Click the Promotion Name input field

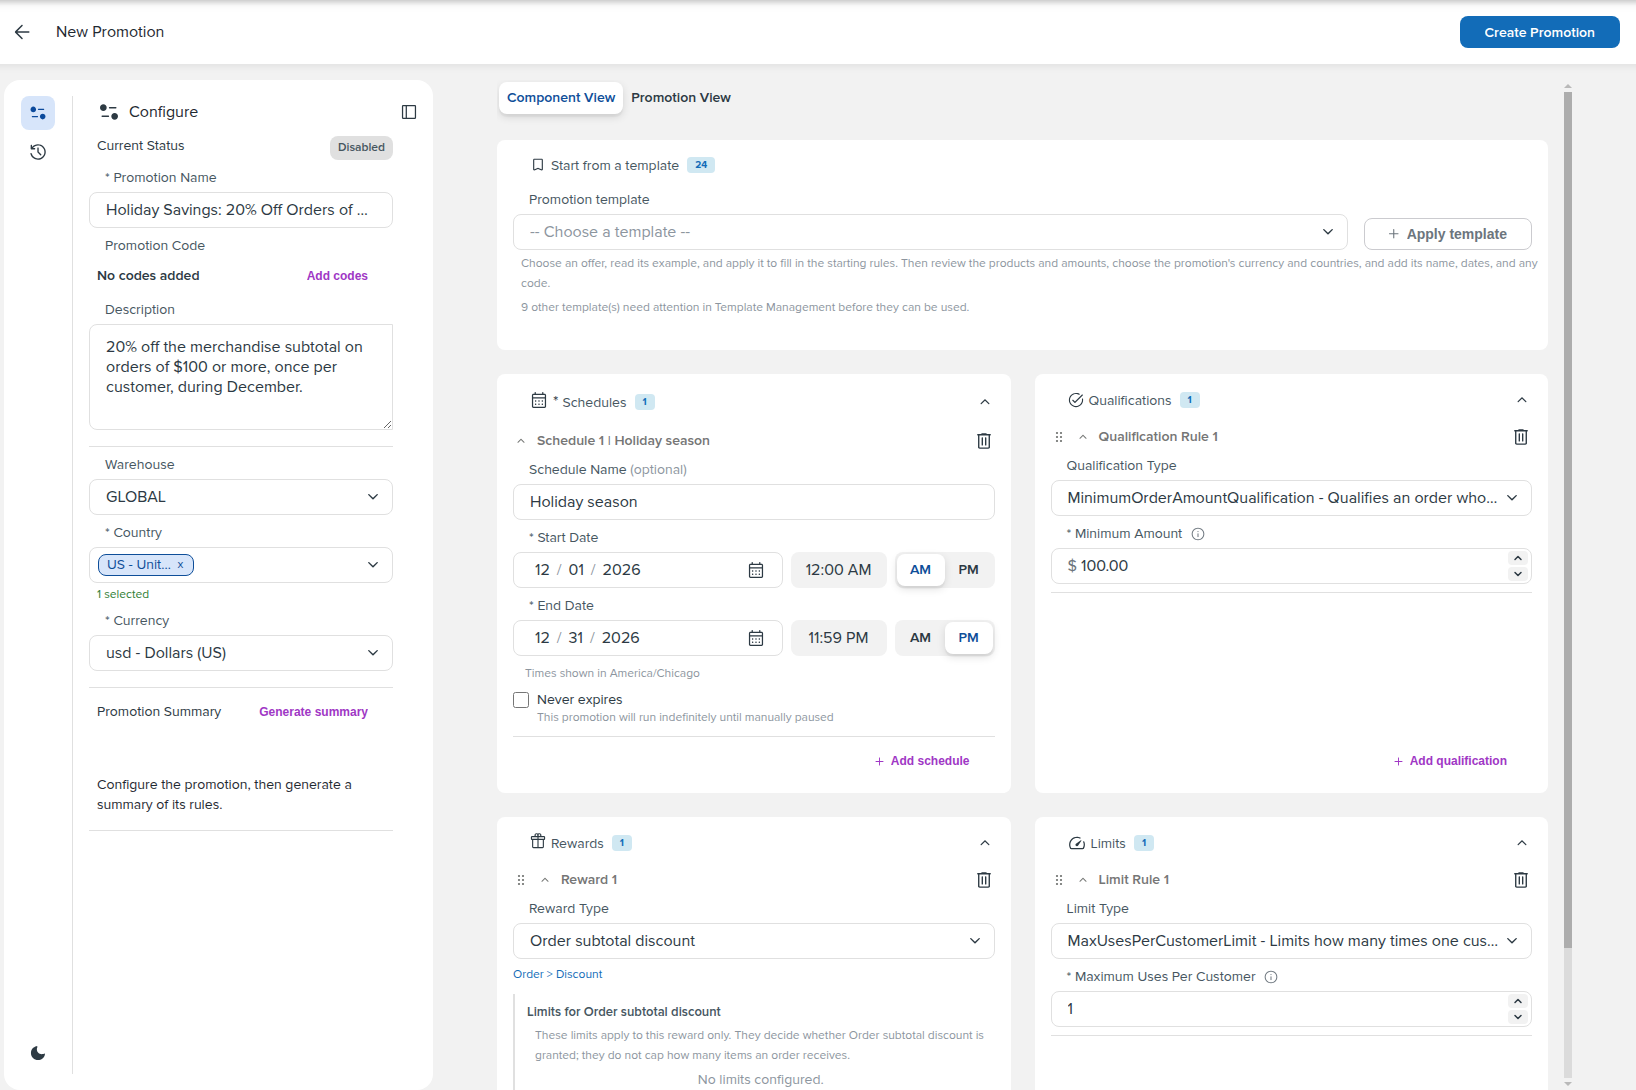[241, 210]
